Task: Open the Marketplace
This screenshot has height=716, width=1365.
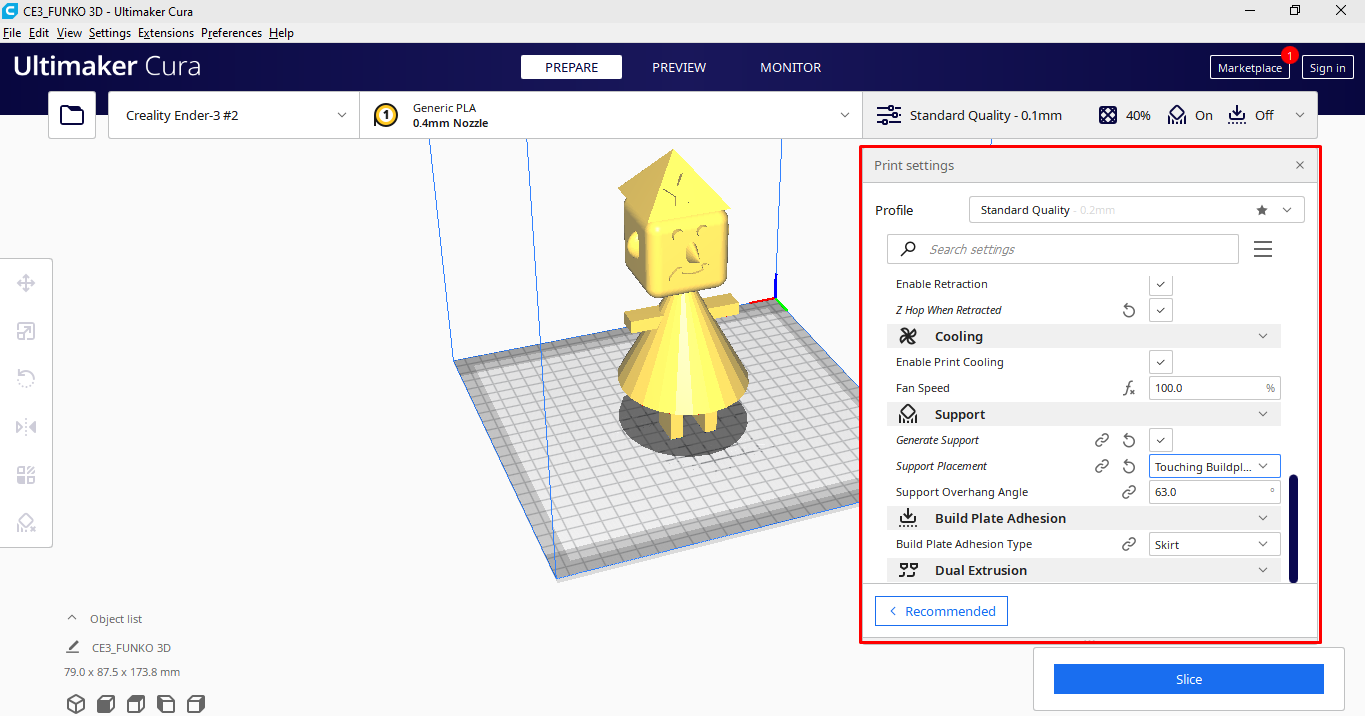Action: click(1249, 67)
